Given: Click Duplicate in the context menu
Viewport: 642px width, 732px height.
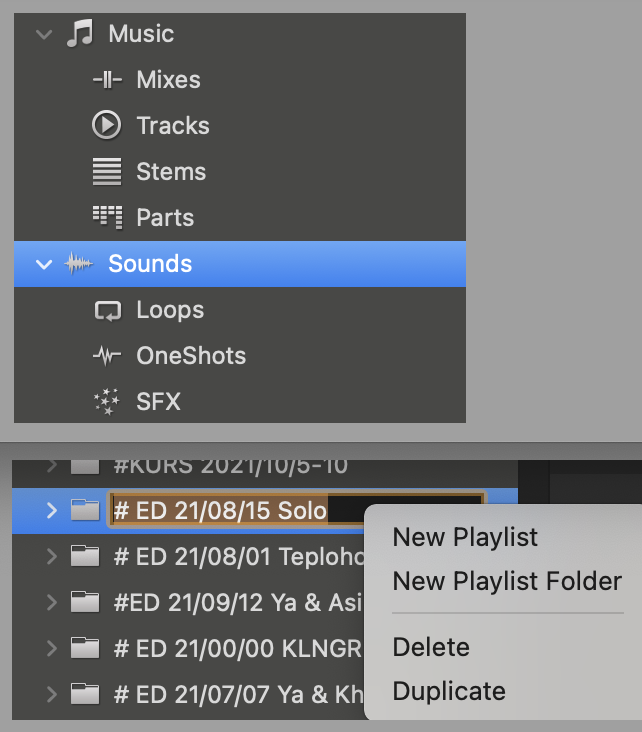Looking at the screenshot, I should [x=449, y=691].
